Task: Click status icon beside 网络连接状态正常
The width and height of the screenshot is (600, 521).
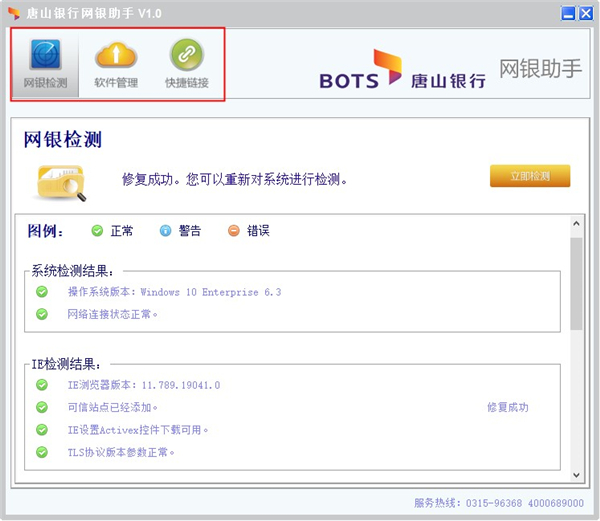Action: pyautogui.click(x=42, y=314)
